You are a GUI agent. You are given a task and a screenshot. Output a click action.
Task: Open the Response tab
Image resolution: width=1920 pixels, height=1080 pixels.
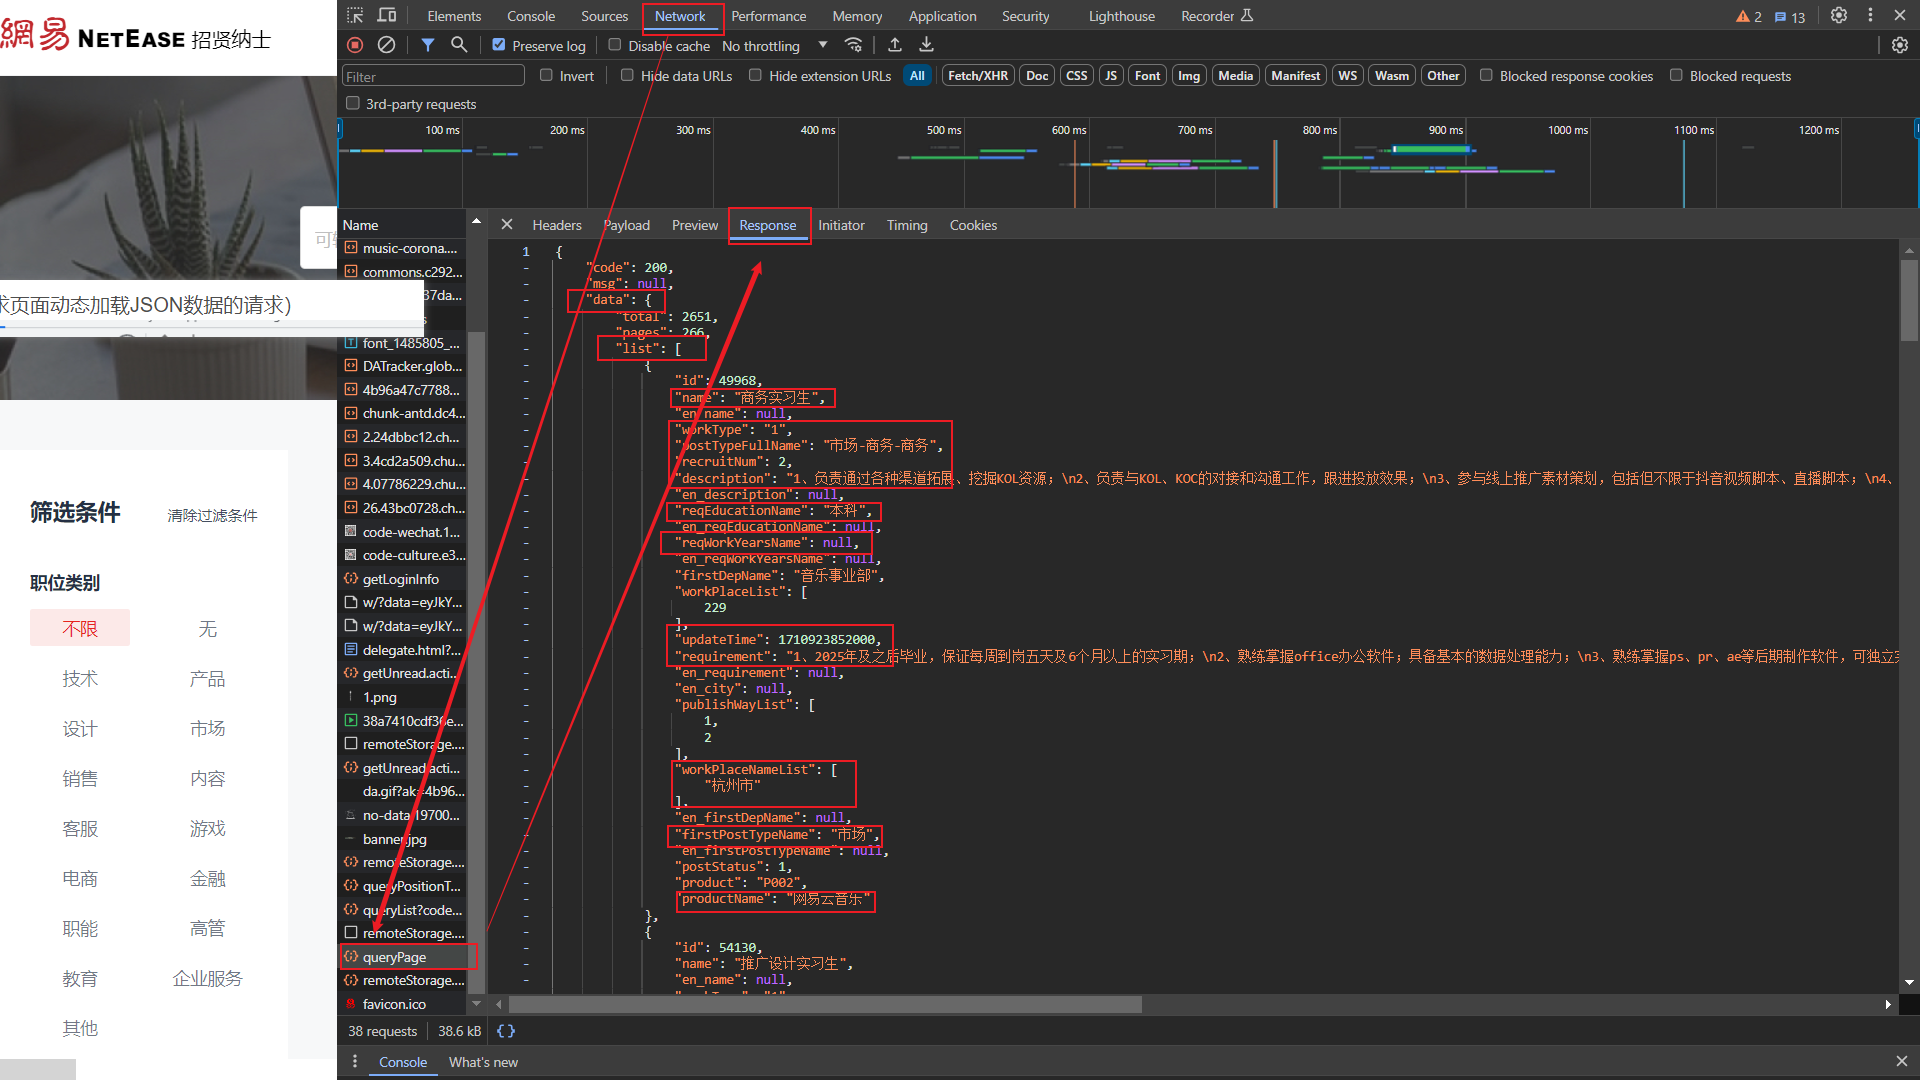768,225
